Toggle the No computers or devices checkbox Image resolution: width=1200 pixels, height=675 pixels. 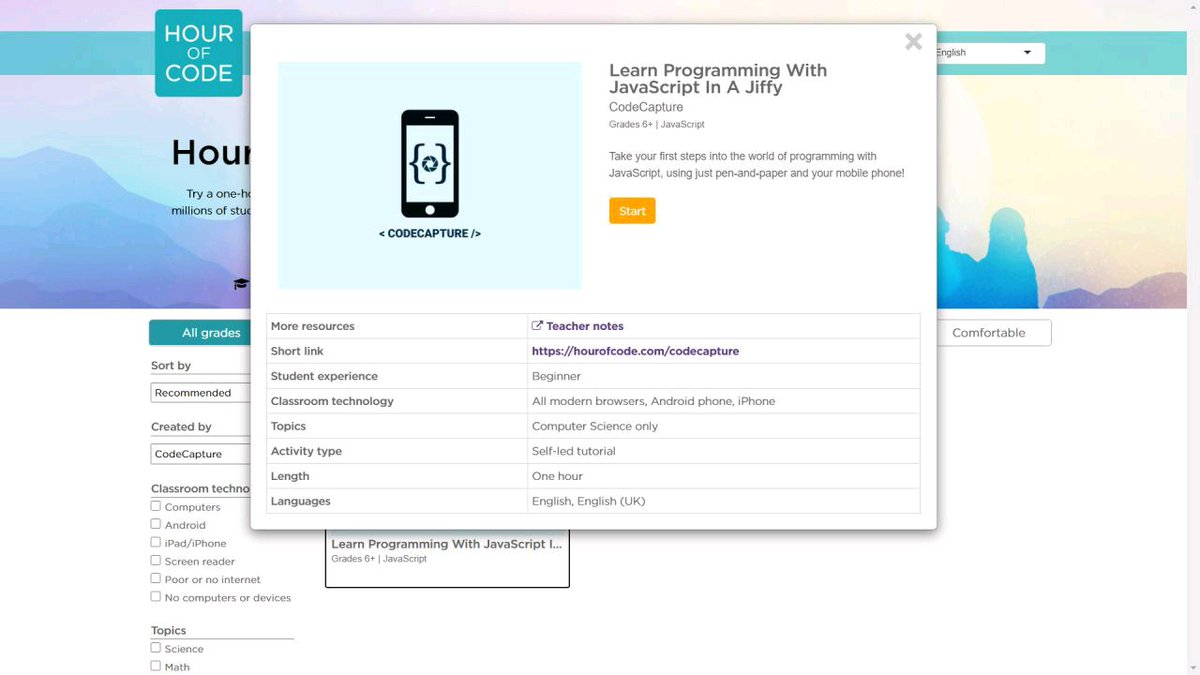[x=156, y=596]
